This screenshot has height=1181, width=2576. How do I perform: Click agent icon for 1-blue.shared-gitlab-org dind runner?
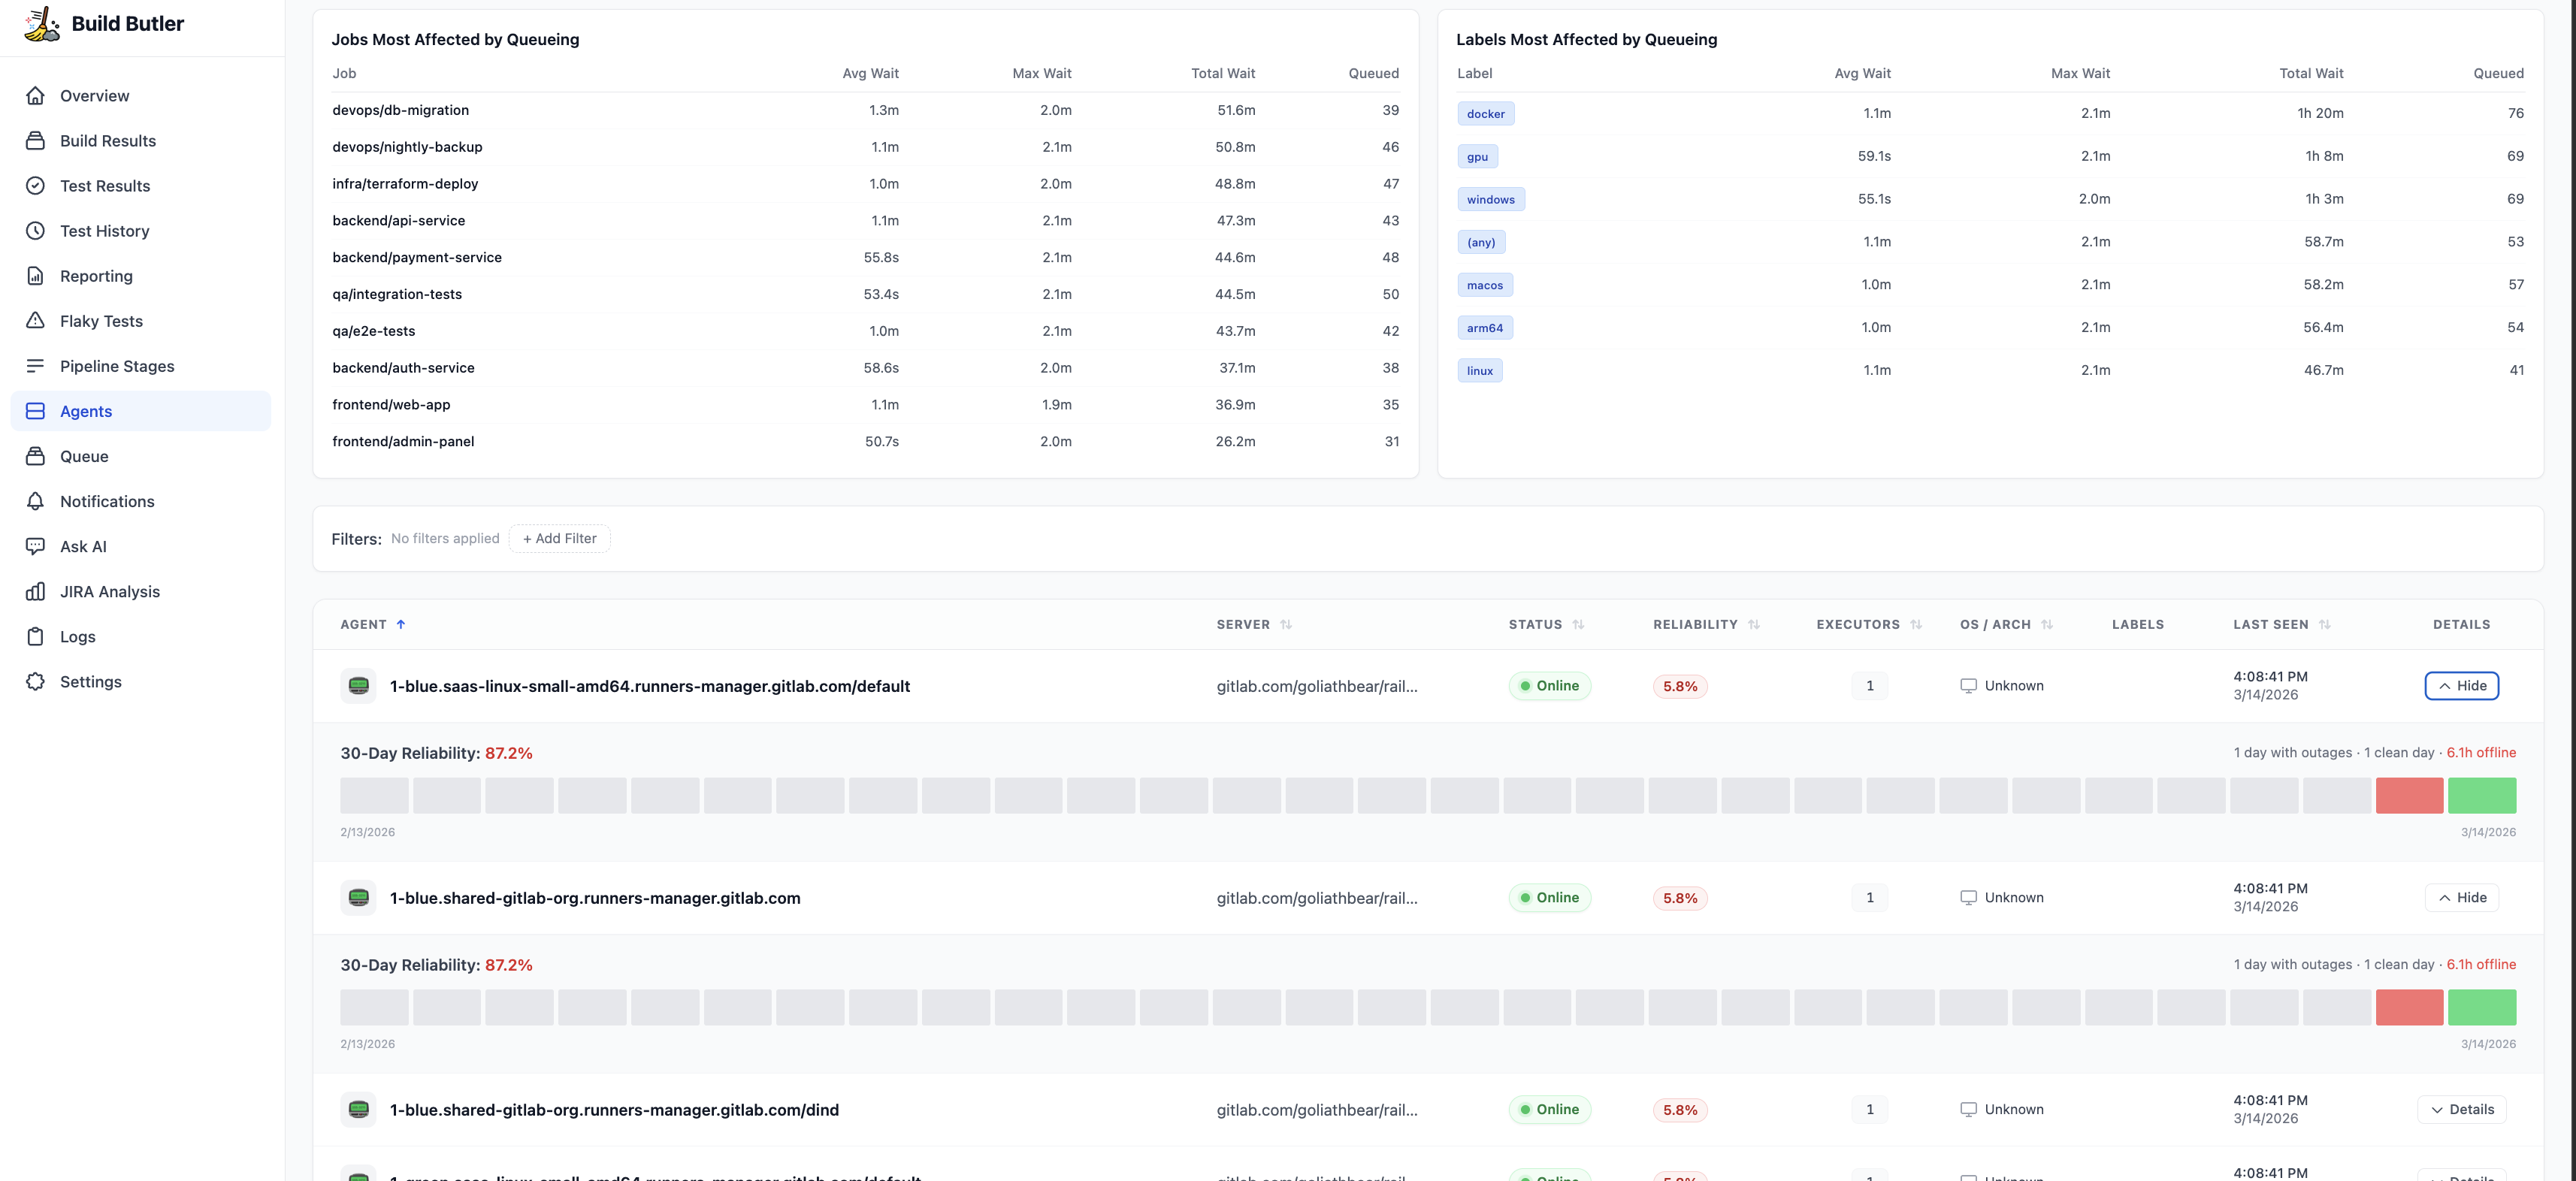point(358,1109)
